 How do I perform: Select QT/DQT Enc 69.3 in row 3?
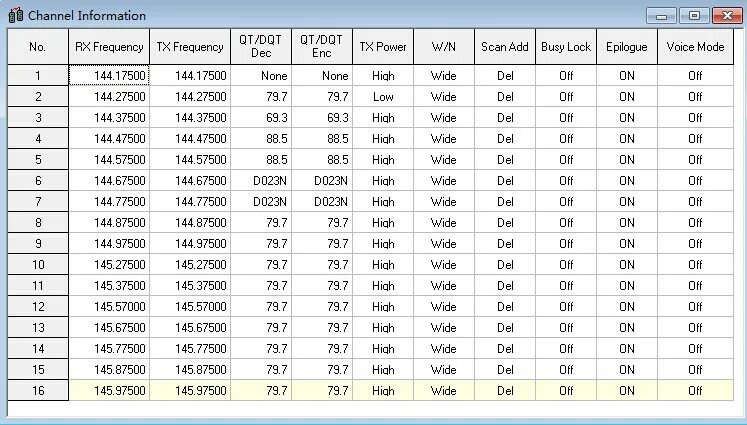tap(322, 118)
